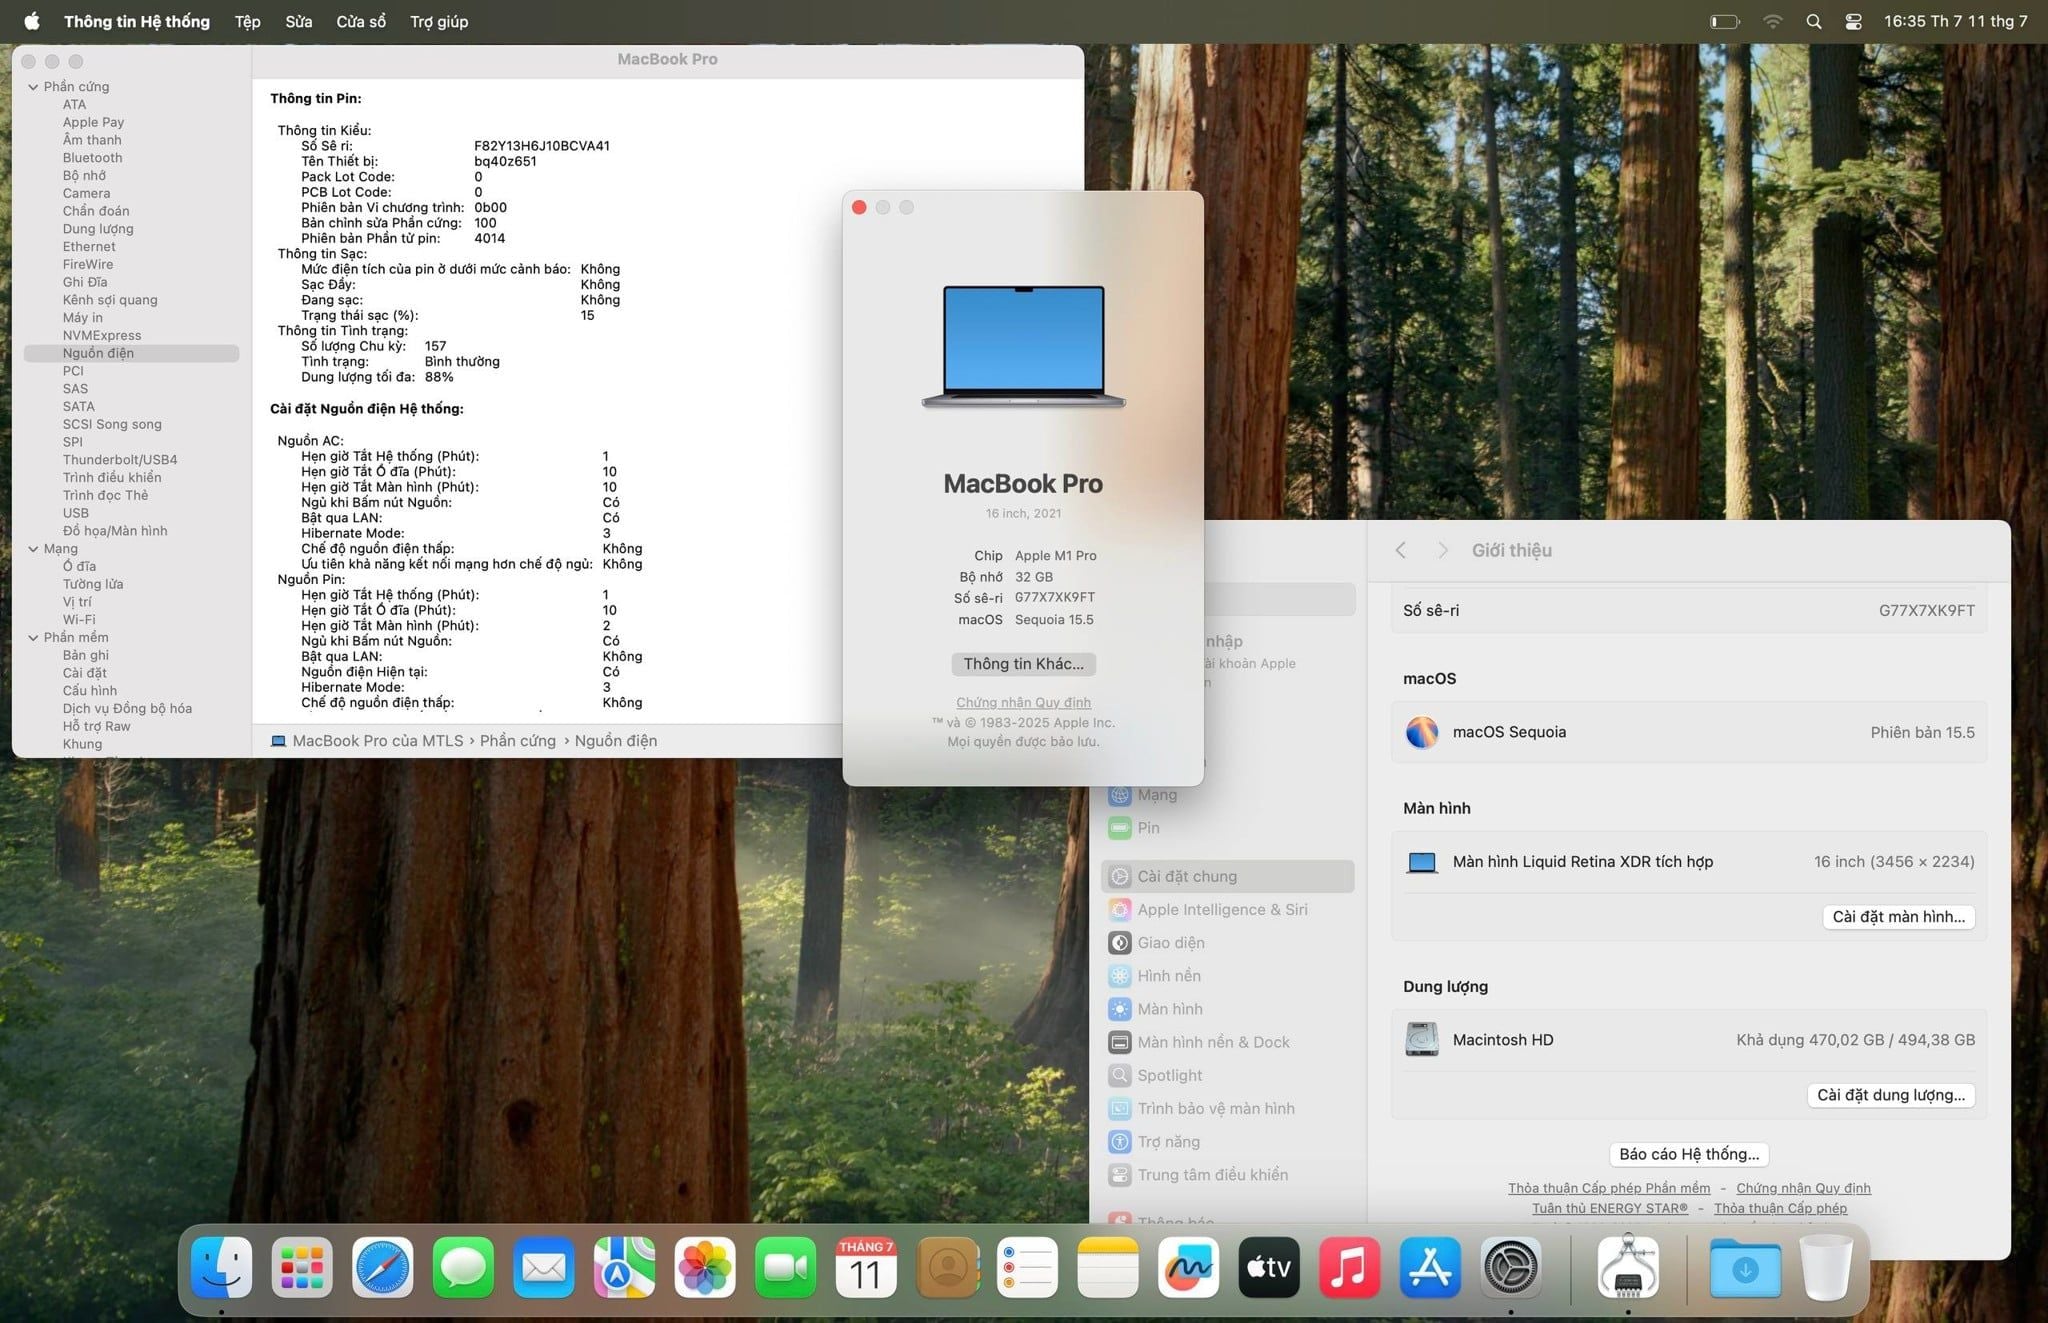The height and width of the screenshot is (1323, 2048).
Task: Open Giao diện settings pane
Action: 1228,942
